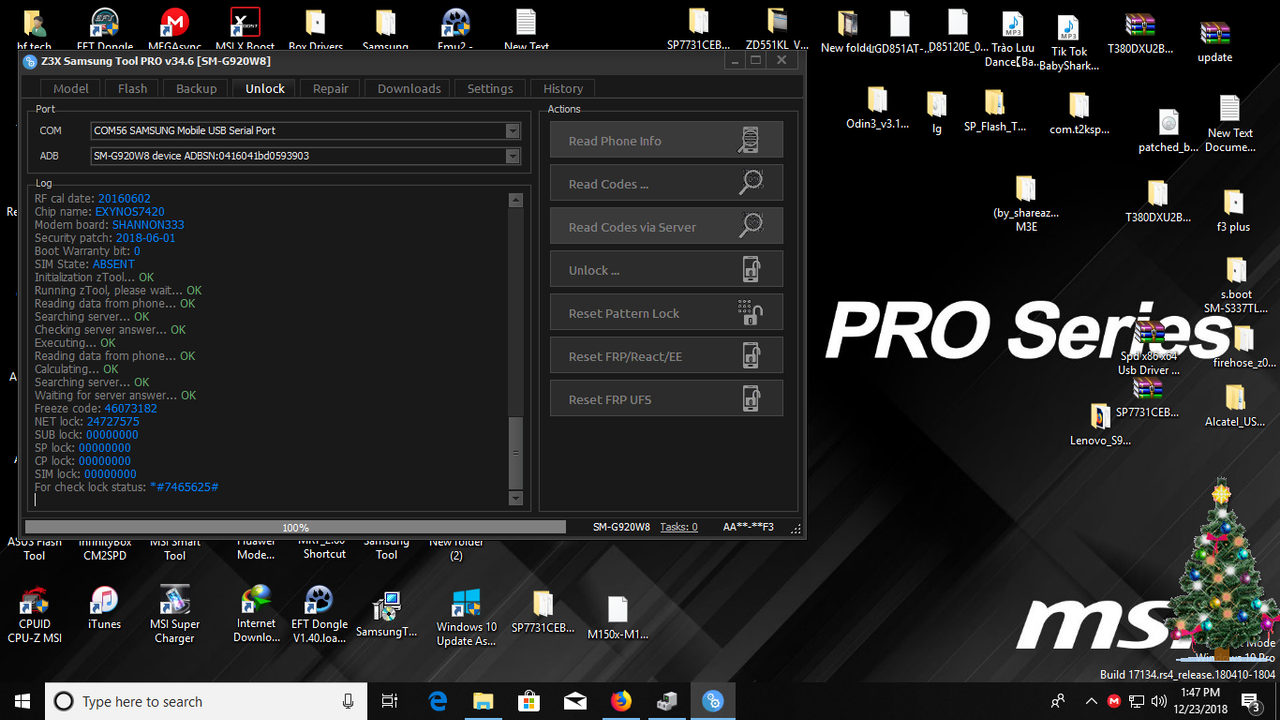Open Internet Download Manager desktop icon
Viewport: 1280px width, 720px height.
(x=257, y=615)
